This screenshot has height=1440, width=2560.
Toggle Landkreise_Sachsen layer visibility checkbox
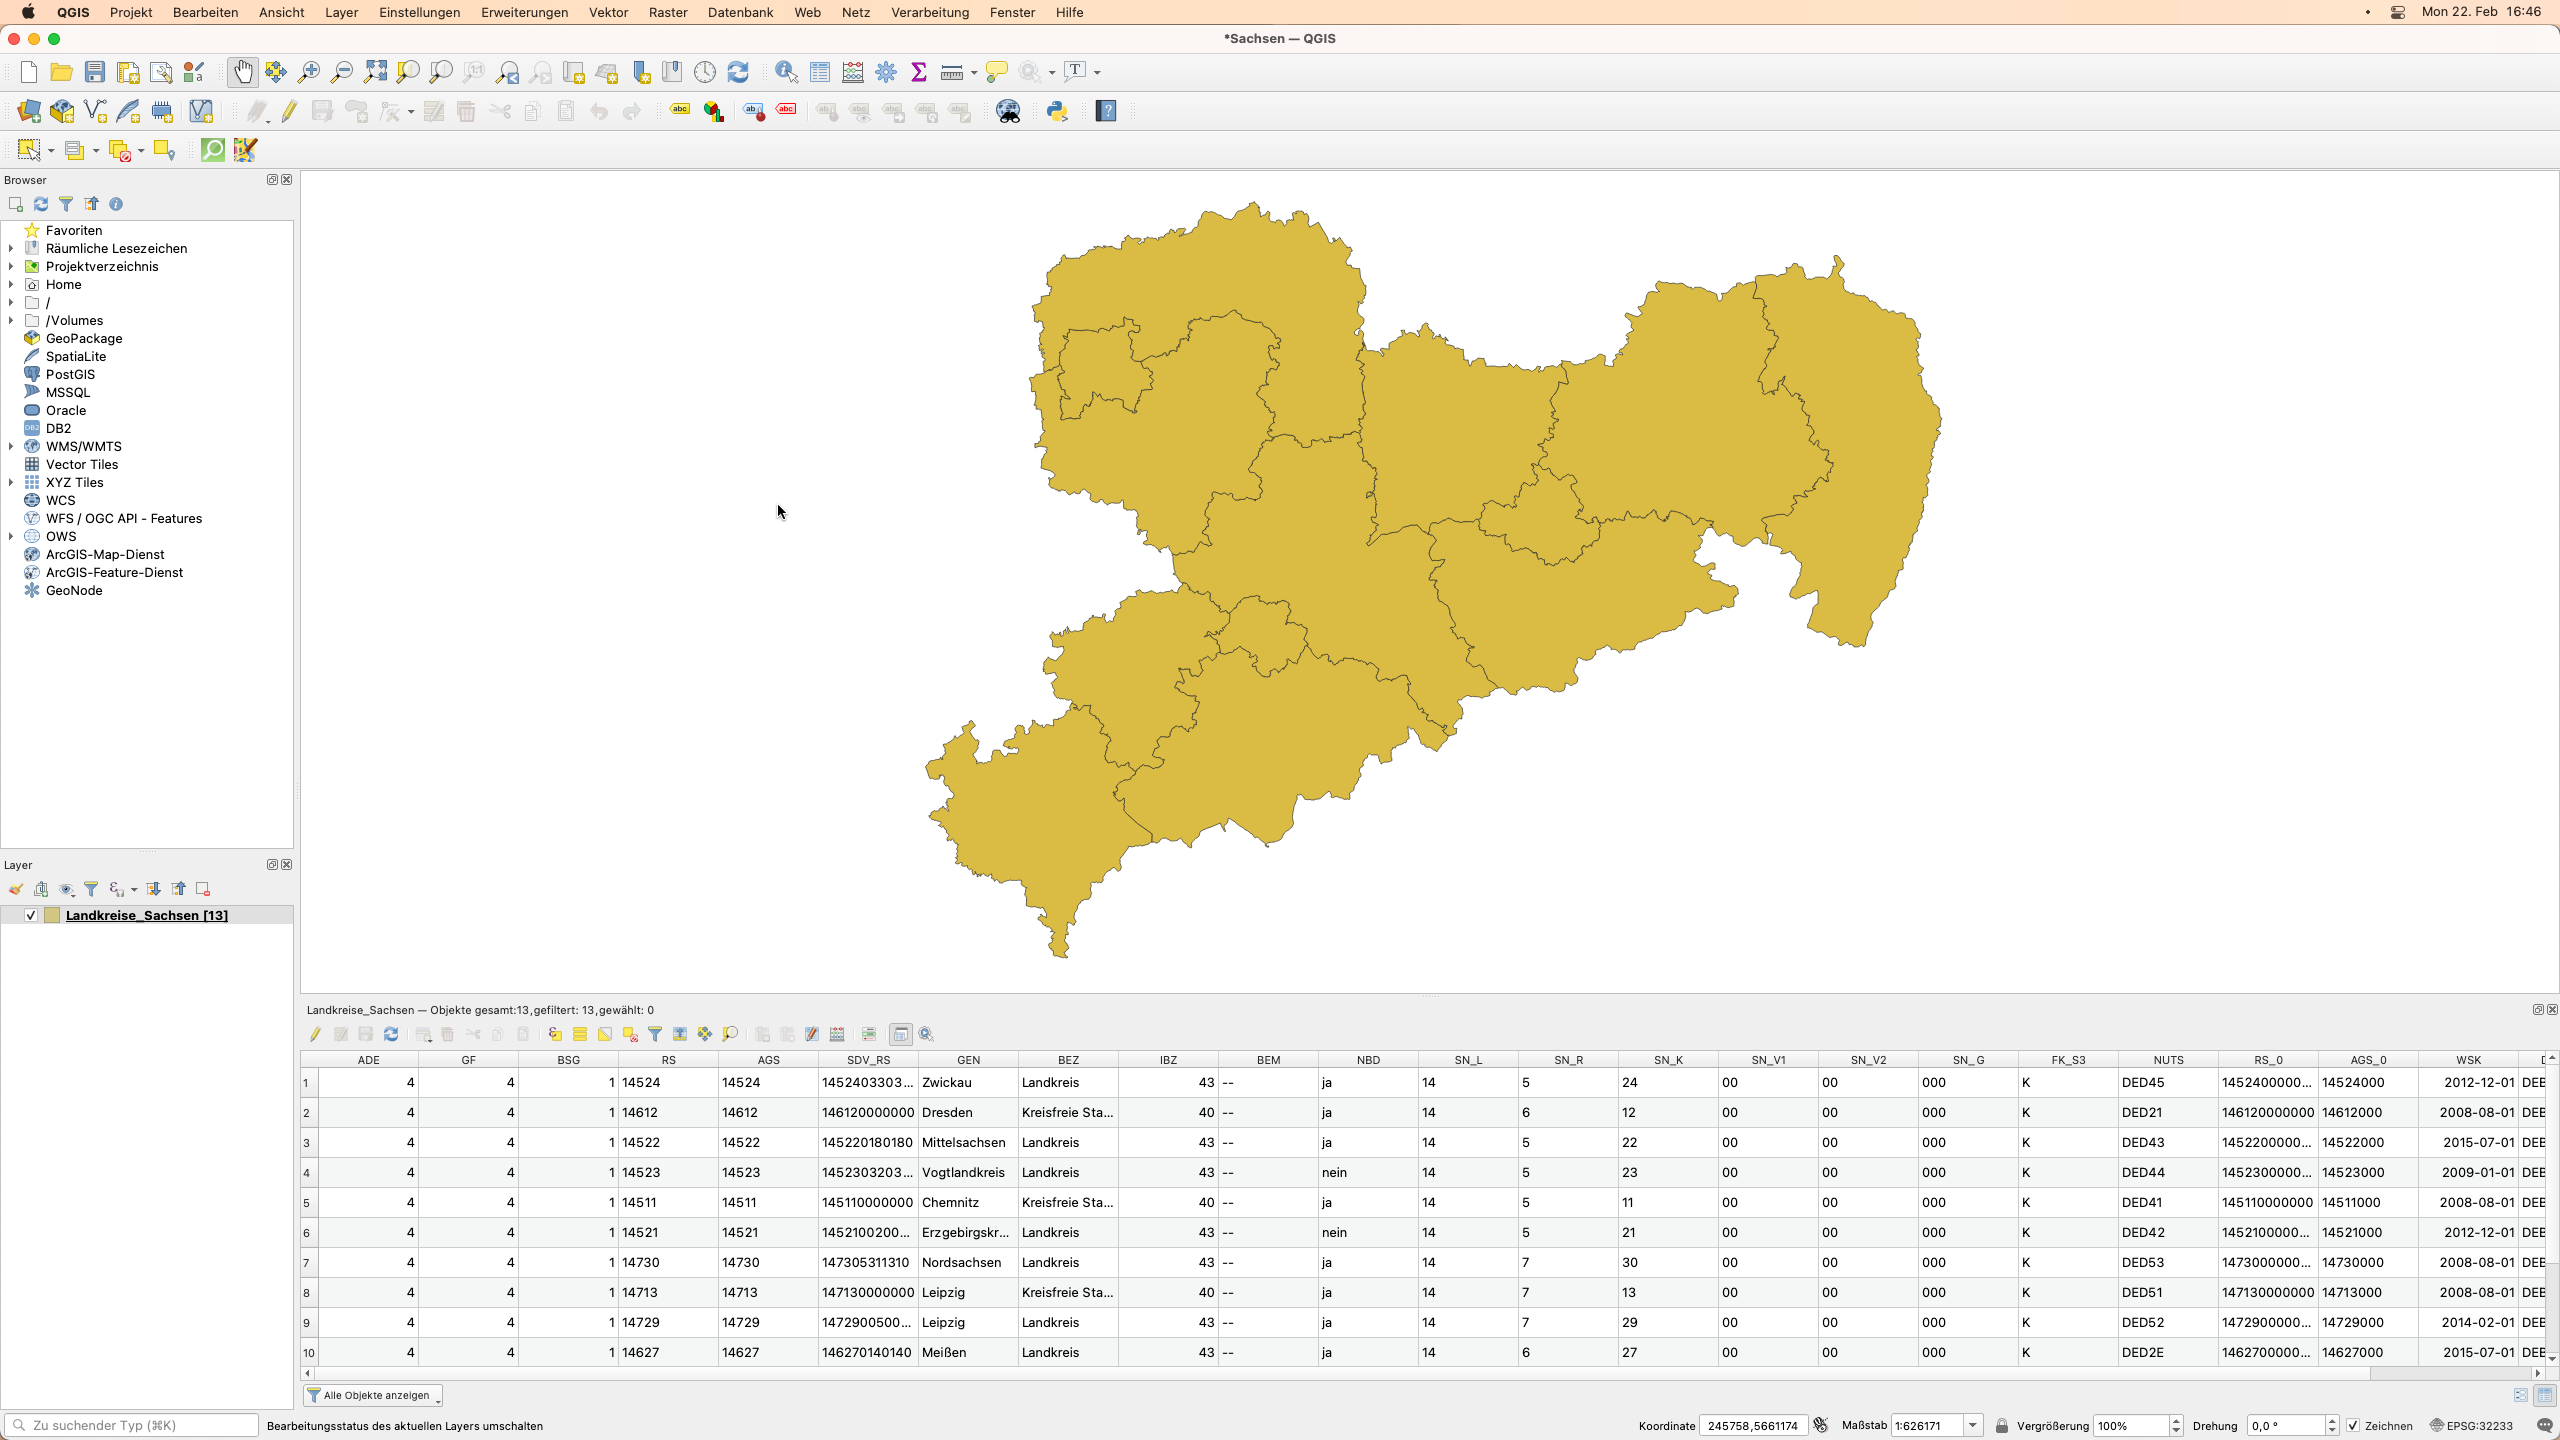[31, 915]
